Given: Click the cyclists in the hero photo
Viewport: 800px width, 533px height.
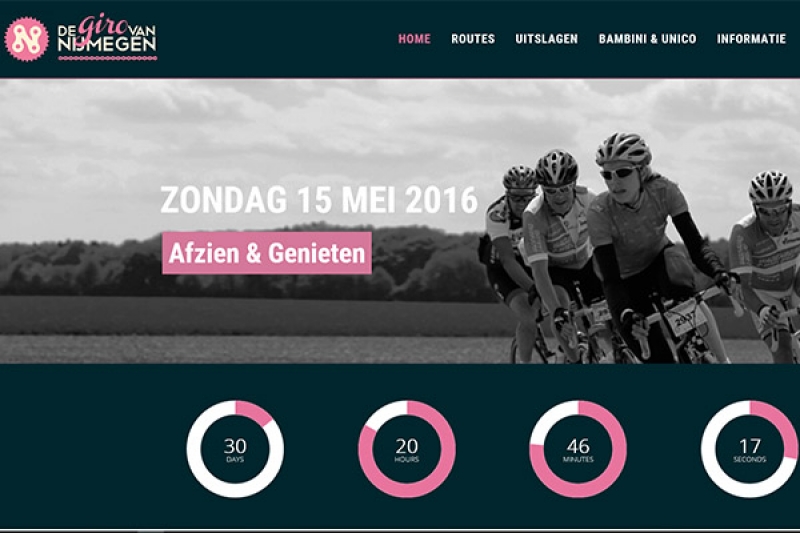Looking at the screenshot, I should pyautogui.click(x=639, y=248).
